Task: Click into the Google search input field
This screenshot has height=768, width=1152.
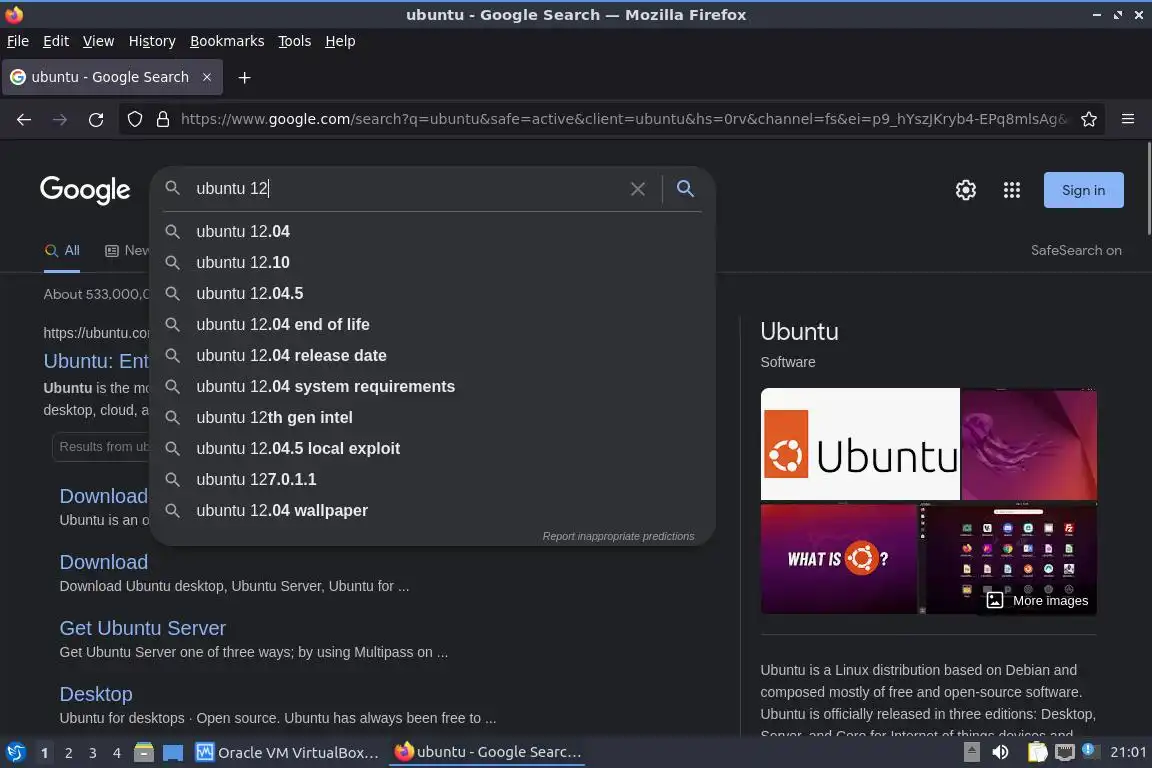Action: point(408,189)
